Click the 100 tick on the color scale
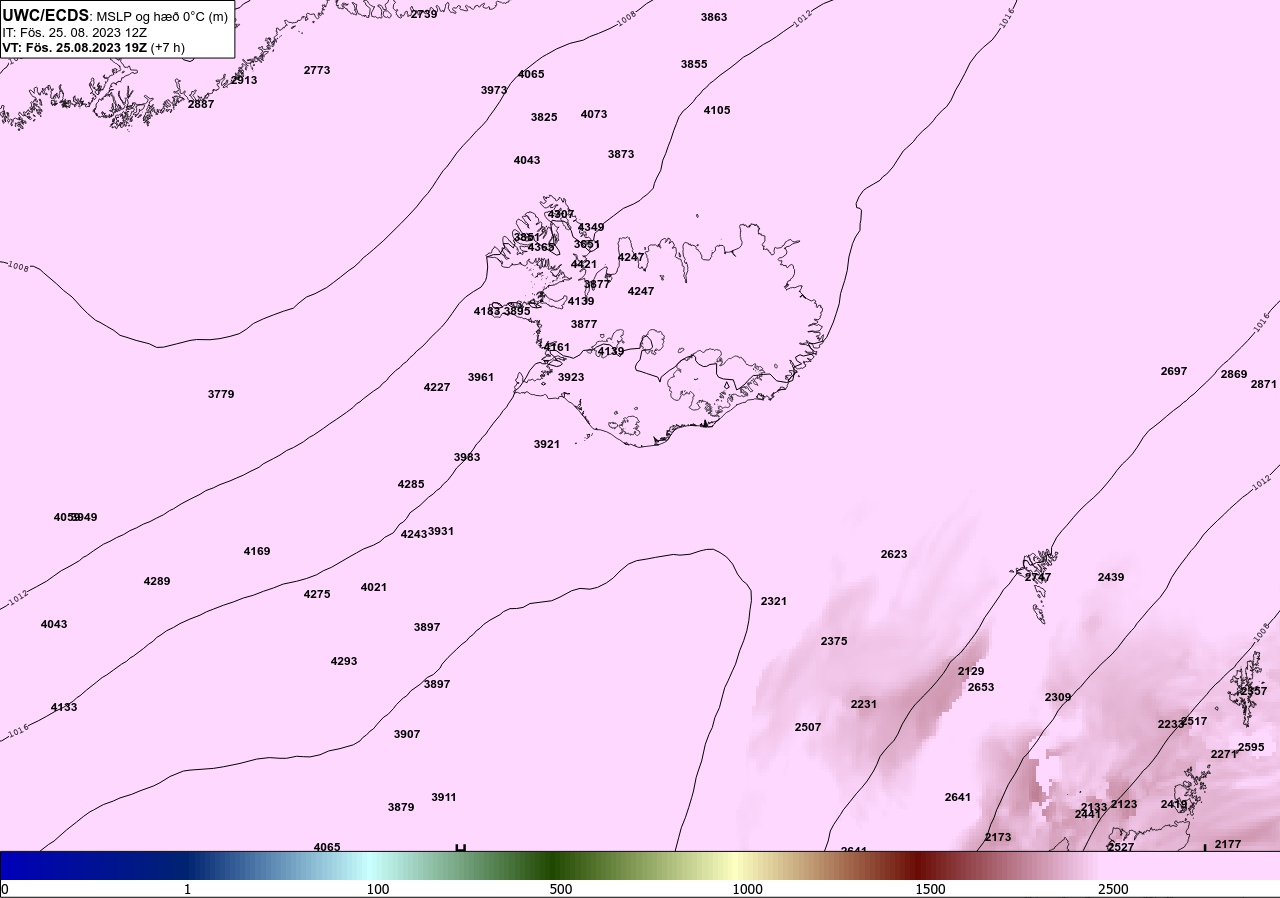The height and width of the screenshot is (898, 1280). click(x=378, y=889)
